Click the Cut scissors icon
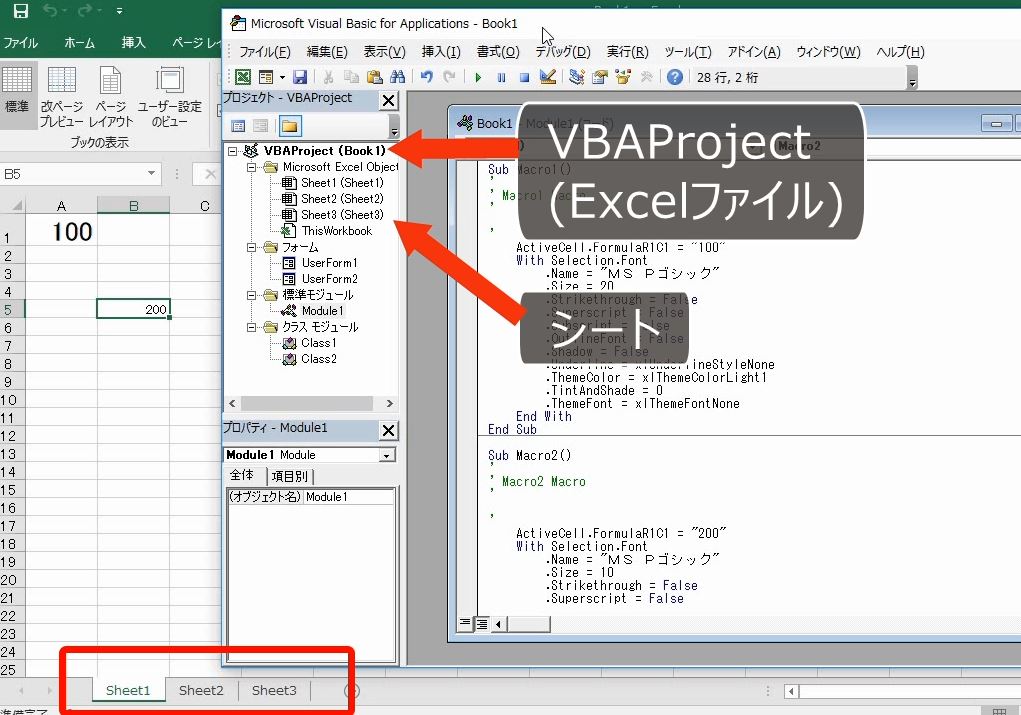 coord(329,77)
